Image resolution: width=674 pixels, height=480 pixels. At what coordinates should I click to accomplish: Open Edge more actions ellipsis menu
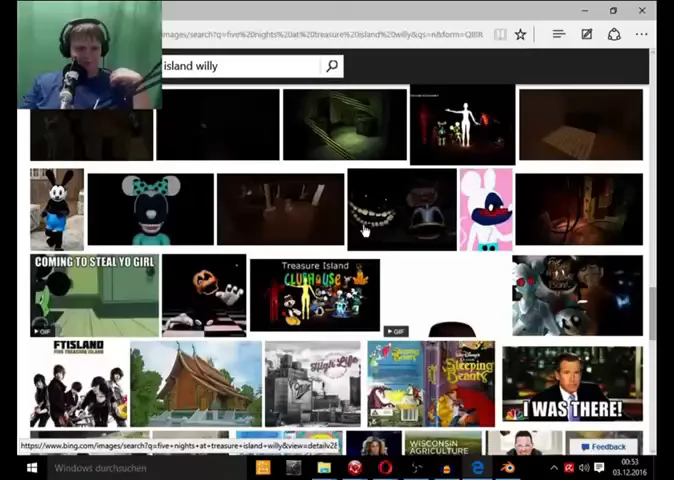pos(642,34)
